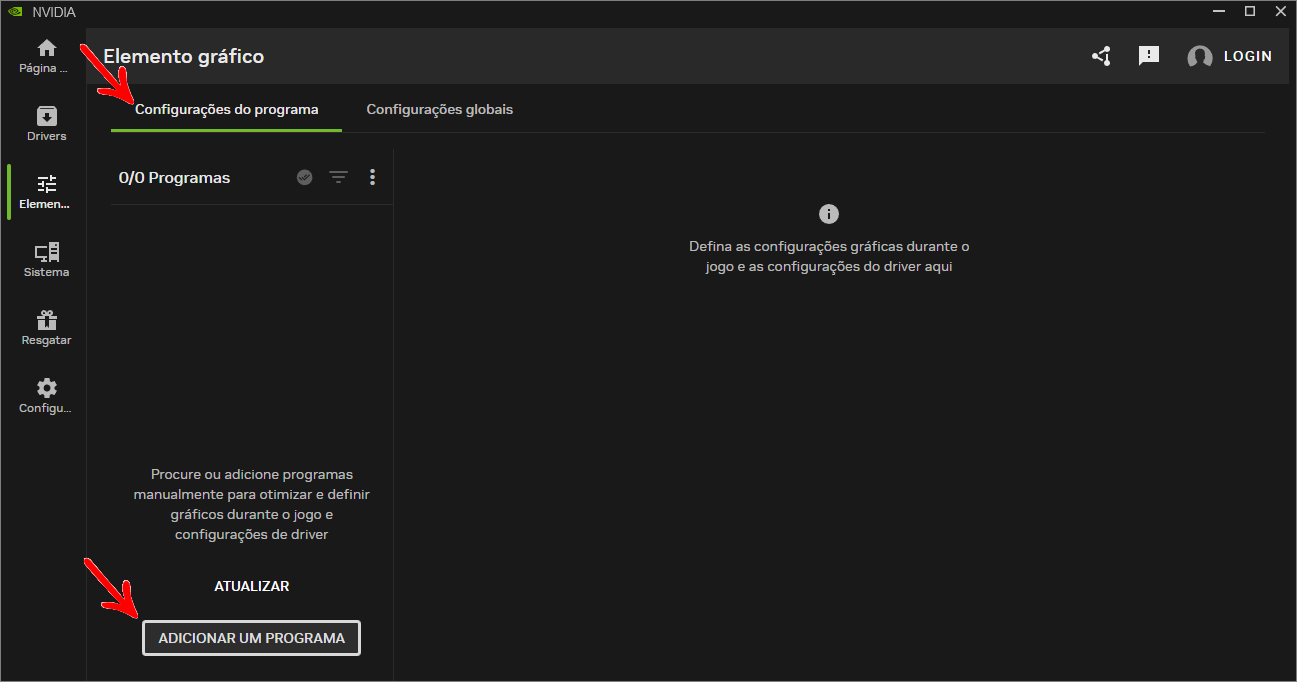Image resolution: width=1297 pixels, height=682 pixels.
Task: Toggle the optimized checkmark filter icon
Action: point(305,177)
